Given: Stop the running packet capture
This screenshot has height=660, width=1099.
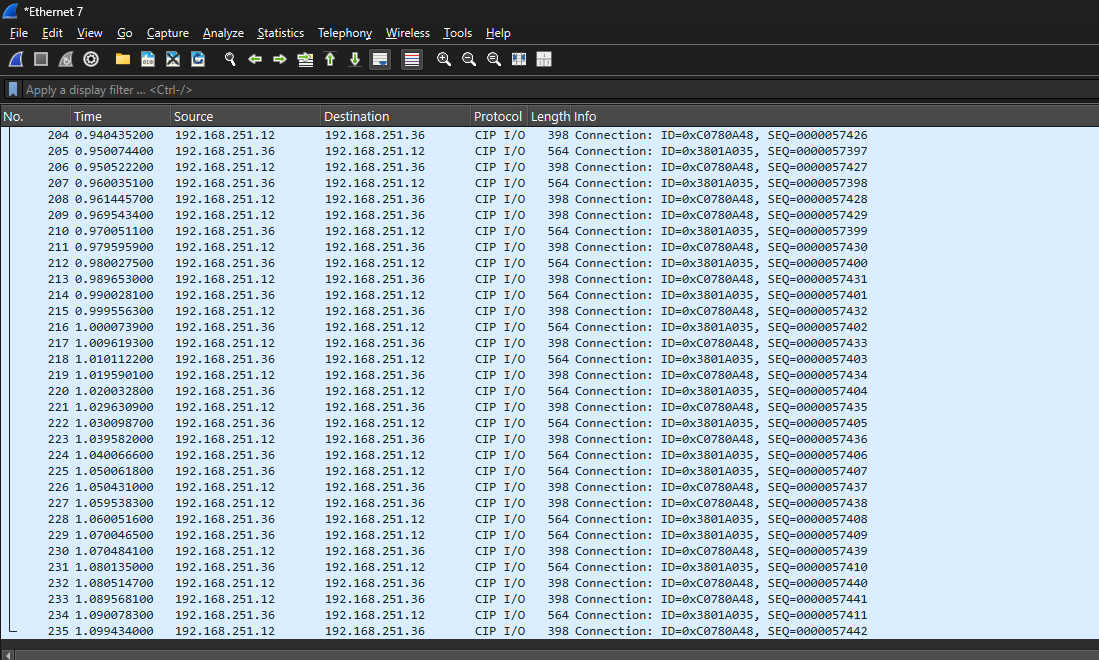Looking at the screenshot, I should (x=41, y=60).
